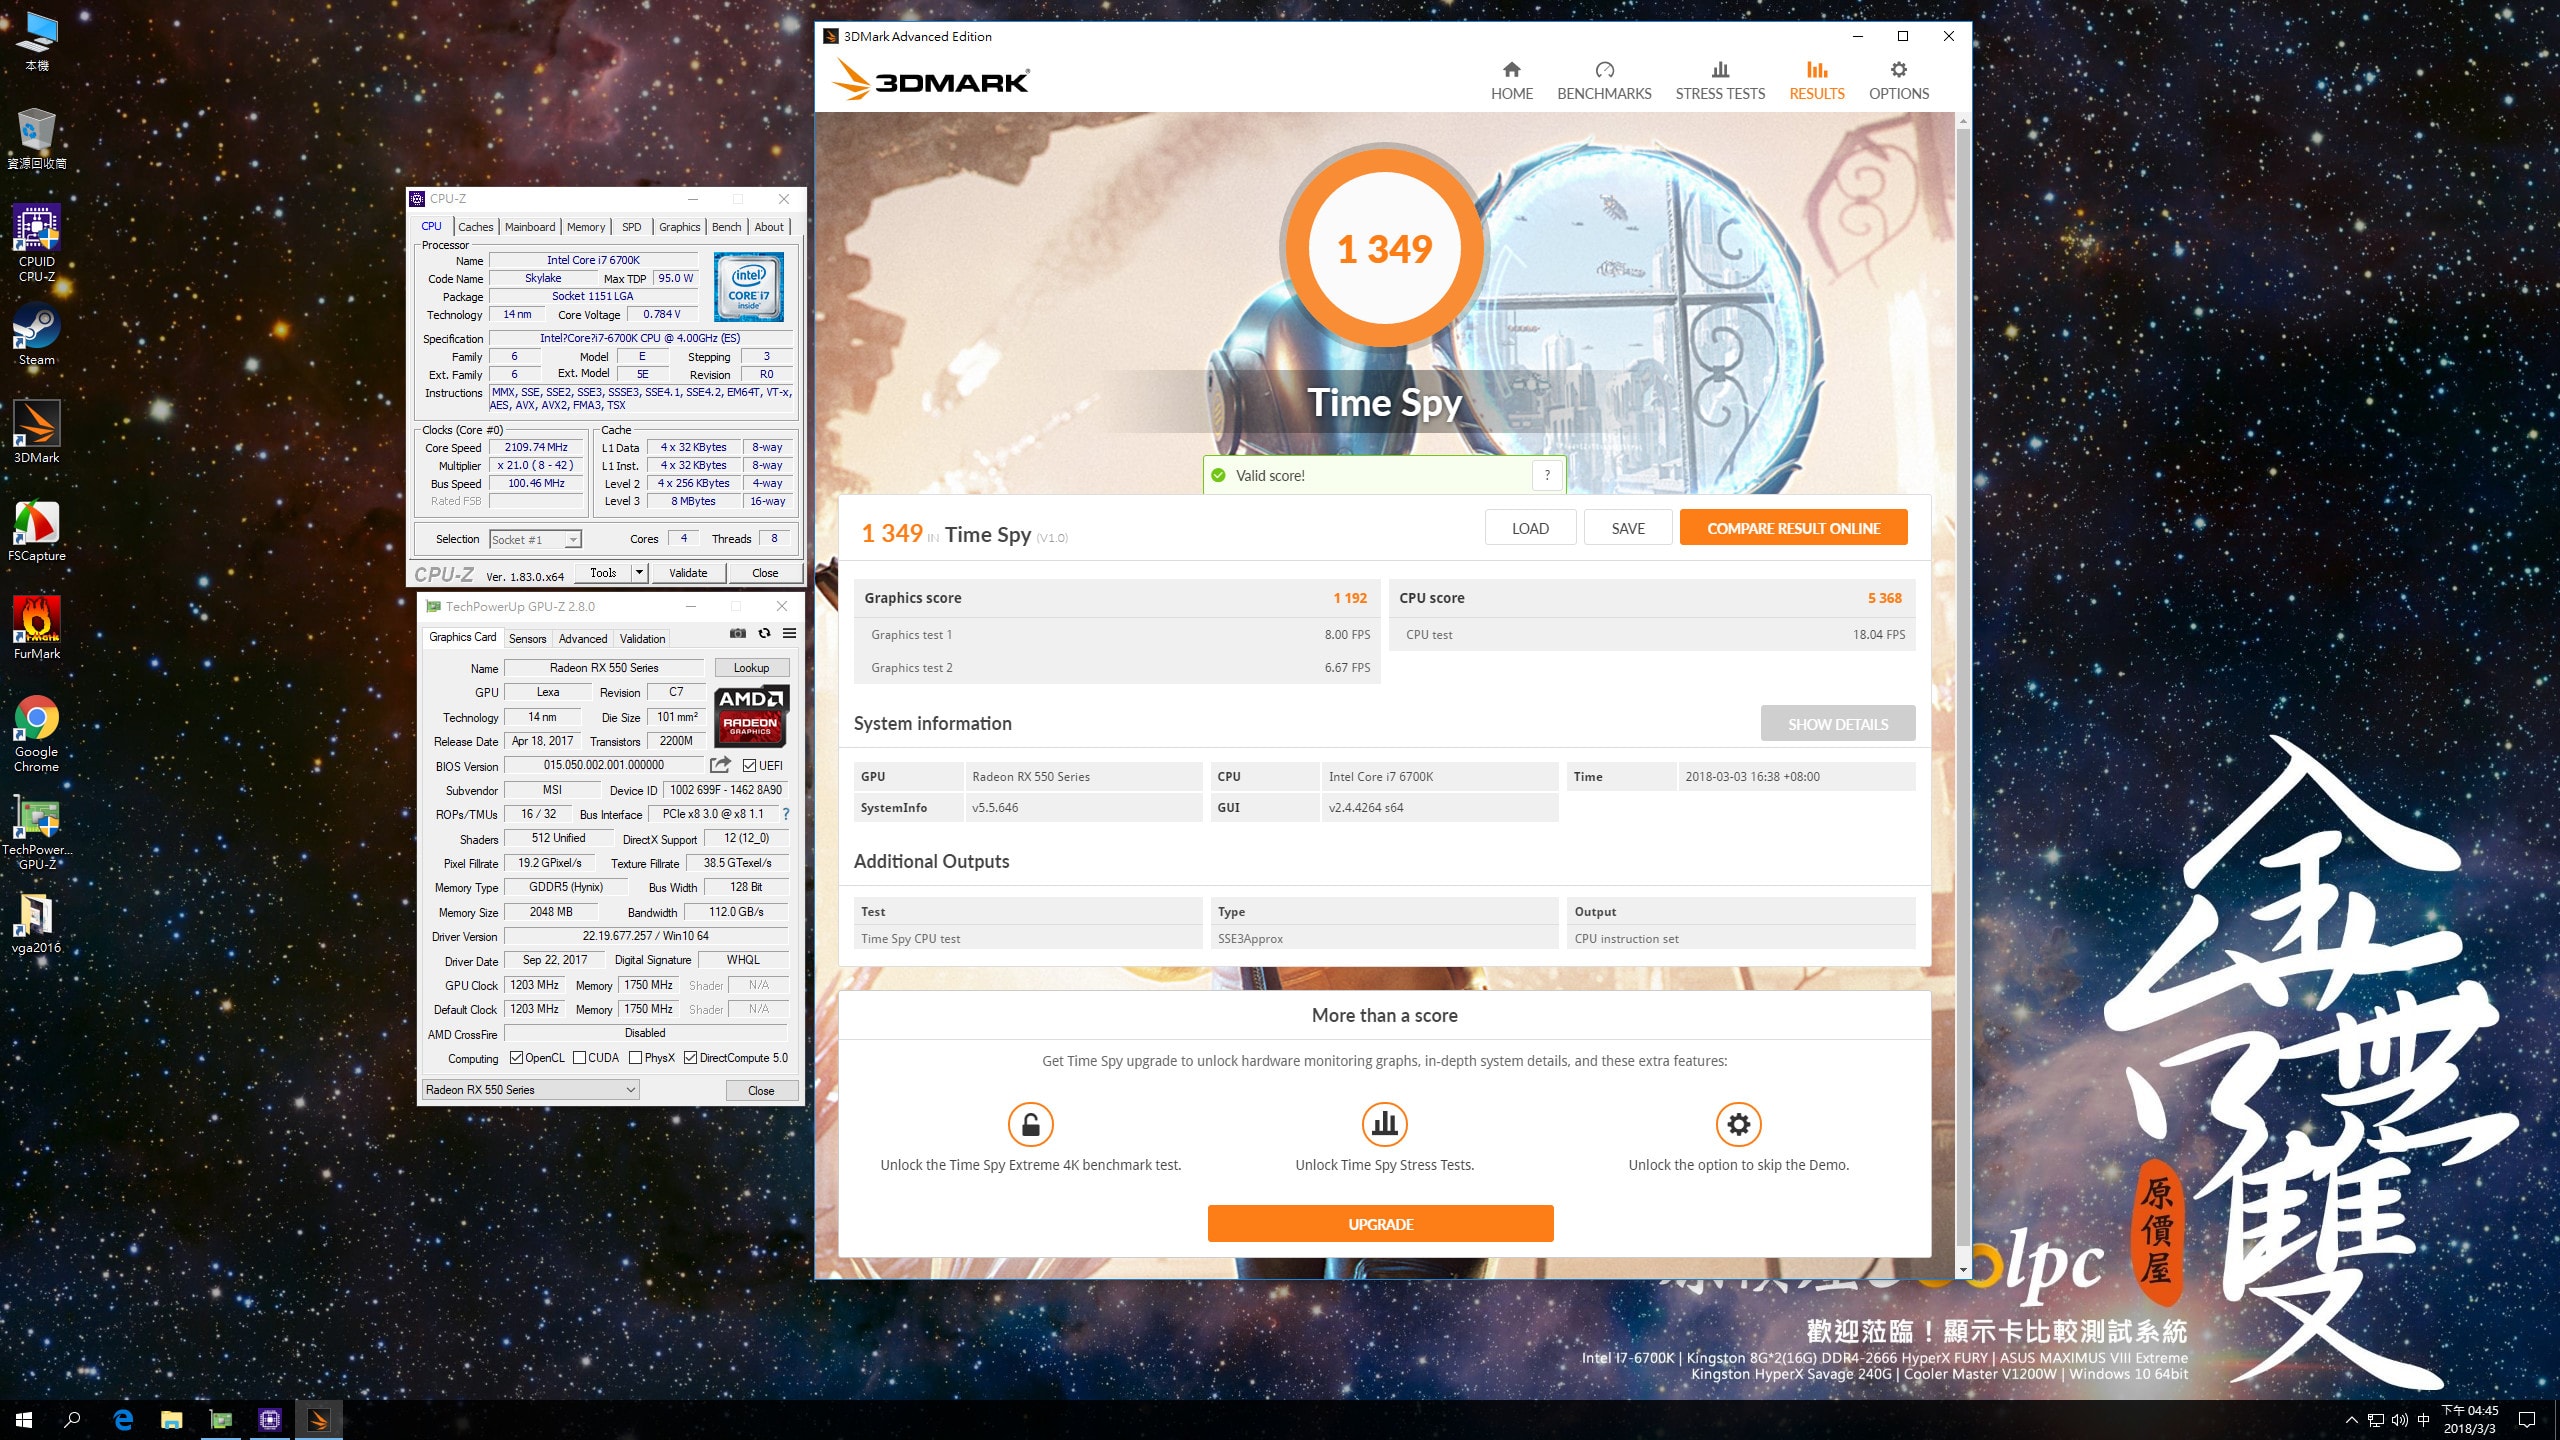Open the 3DMark desktop shortcut
The height and width of the screenshot is (1440, 2560).
click(x=37, y=432)
